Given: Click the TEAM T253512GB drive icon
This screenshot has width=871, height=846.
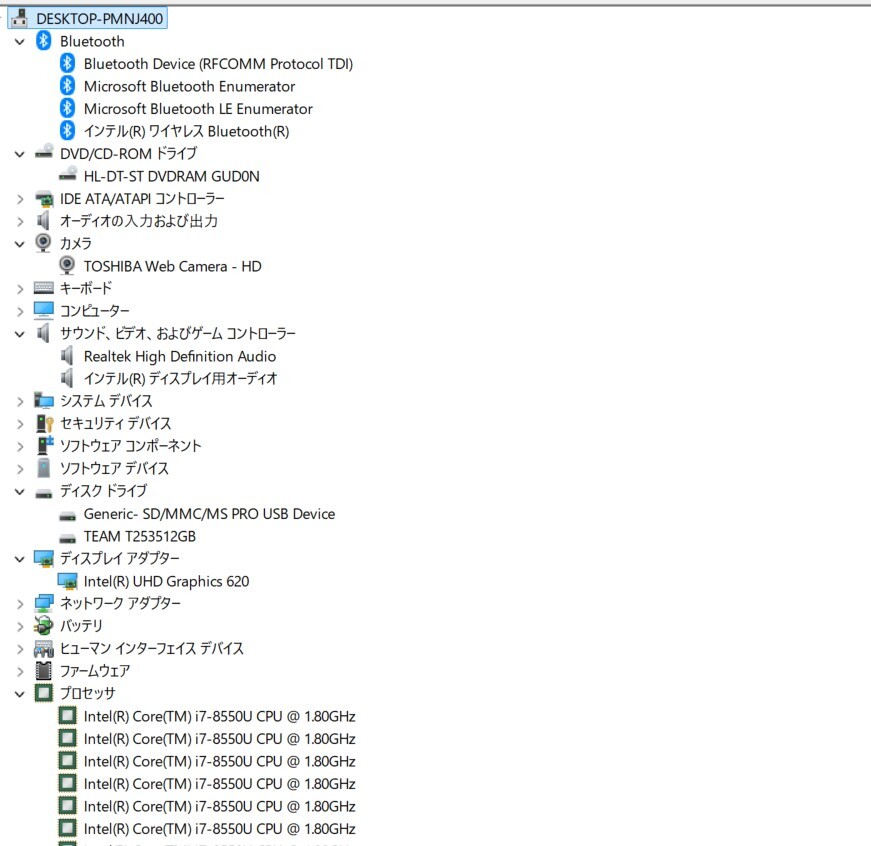Looking at the screenshot, I should [68, 538].
